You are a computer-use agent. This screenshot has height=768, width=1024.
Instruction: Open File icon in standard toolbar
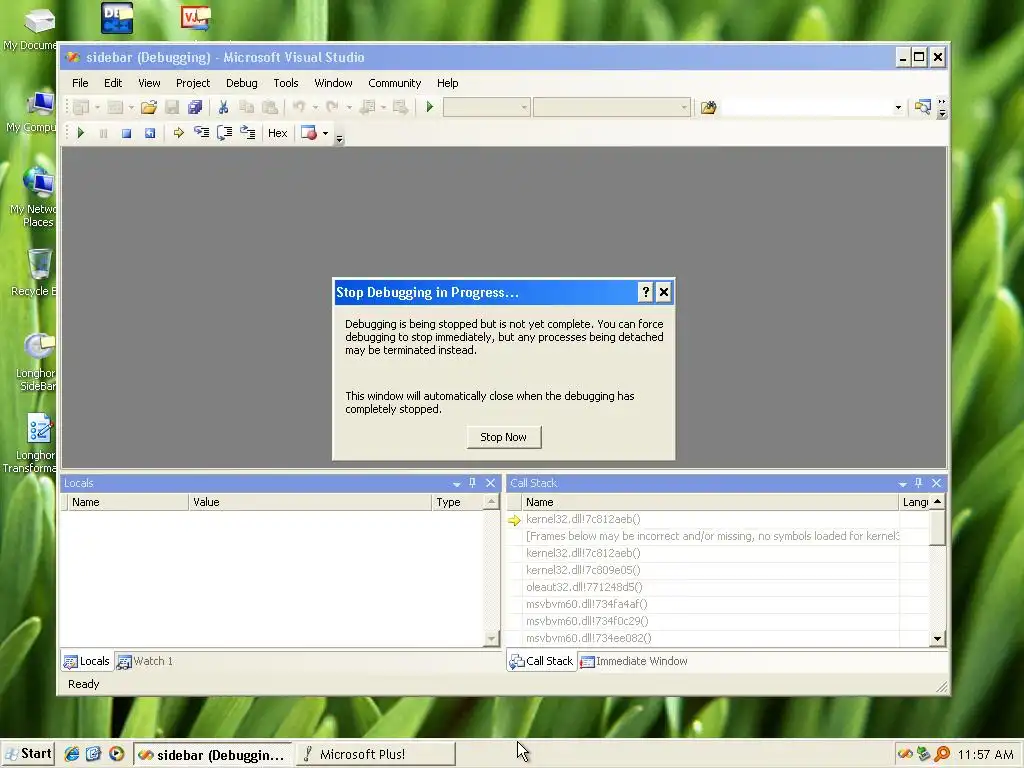[x=149, y=107]
